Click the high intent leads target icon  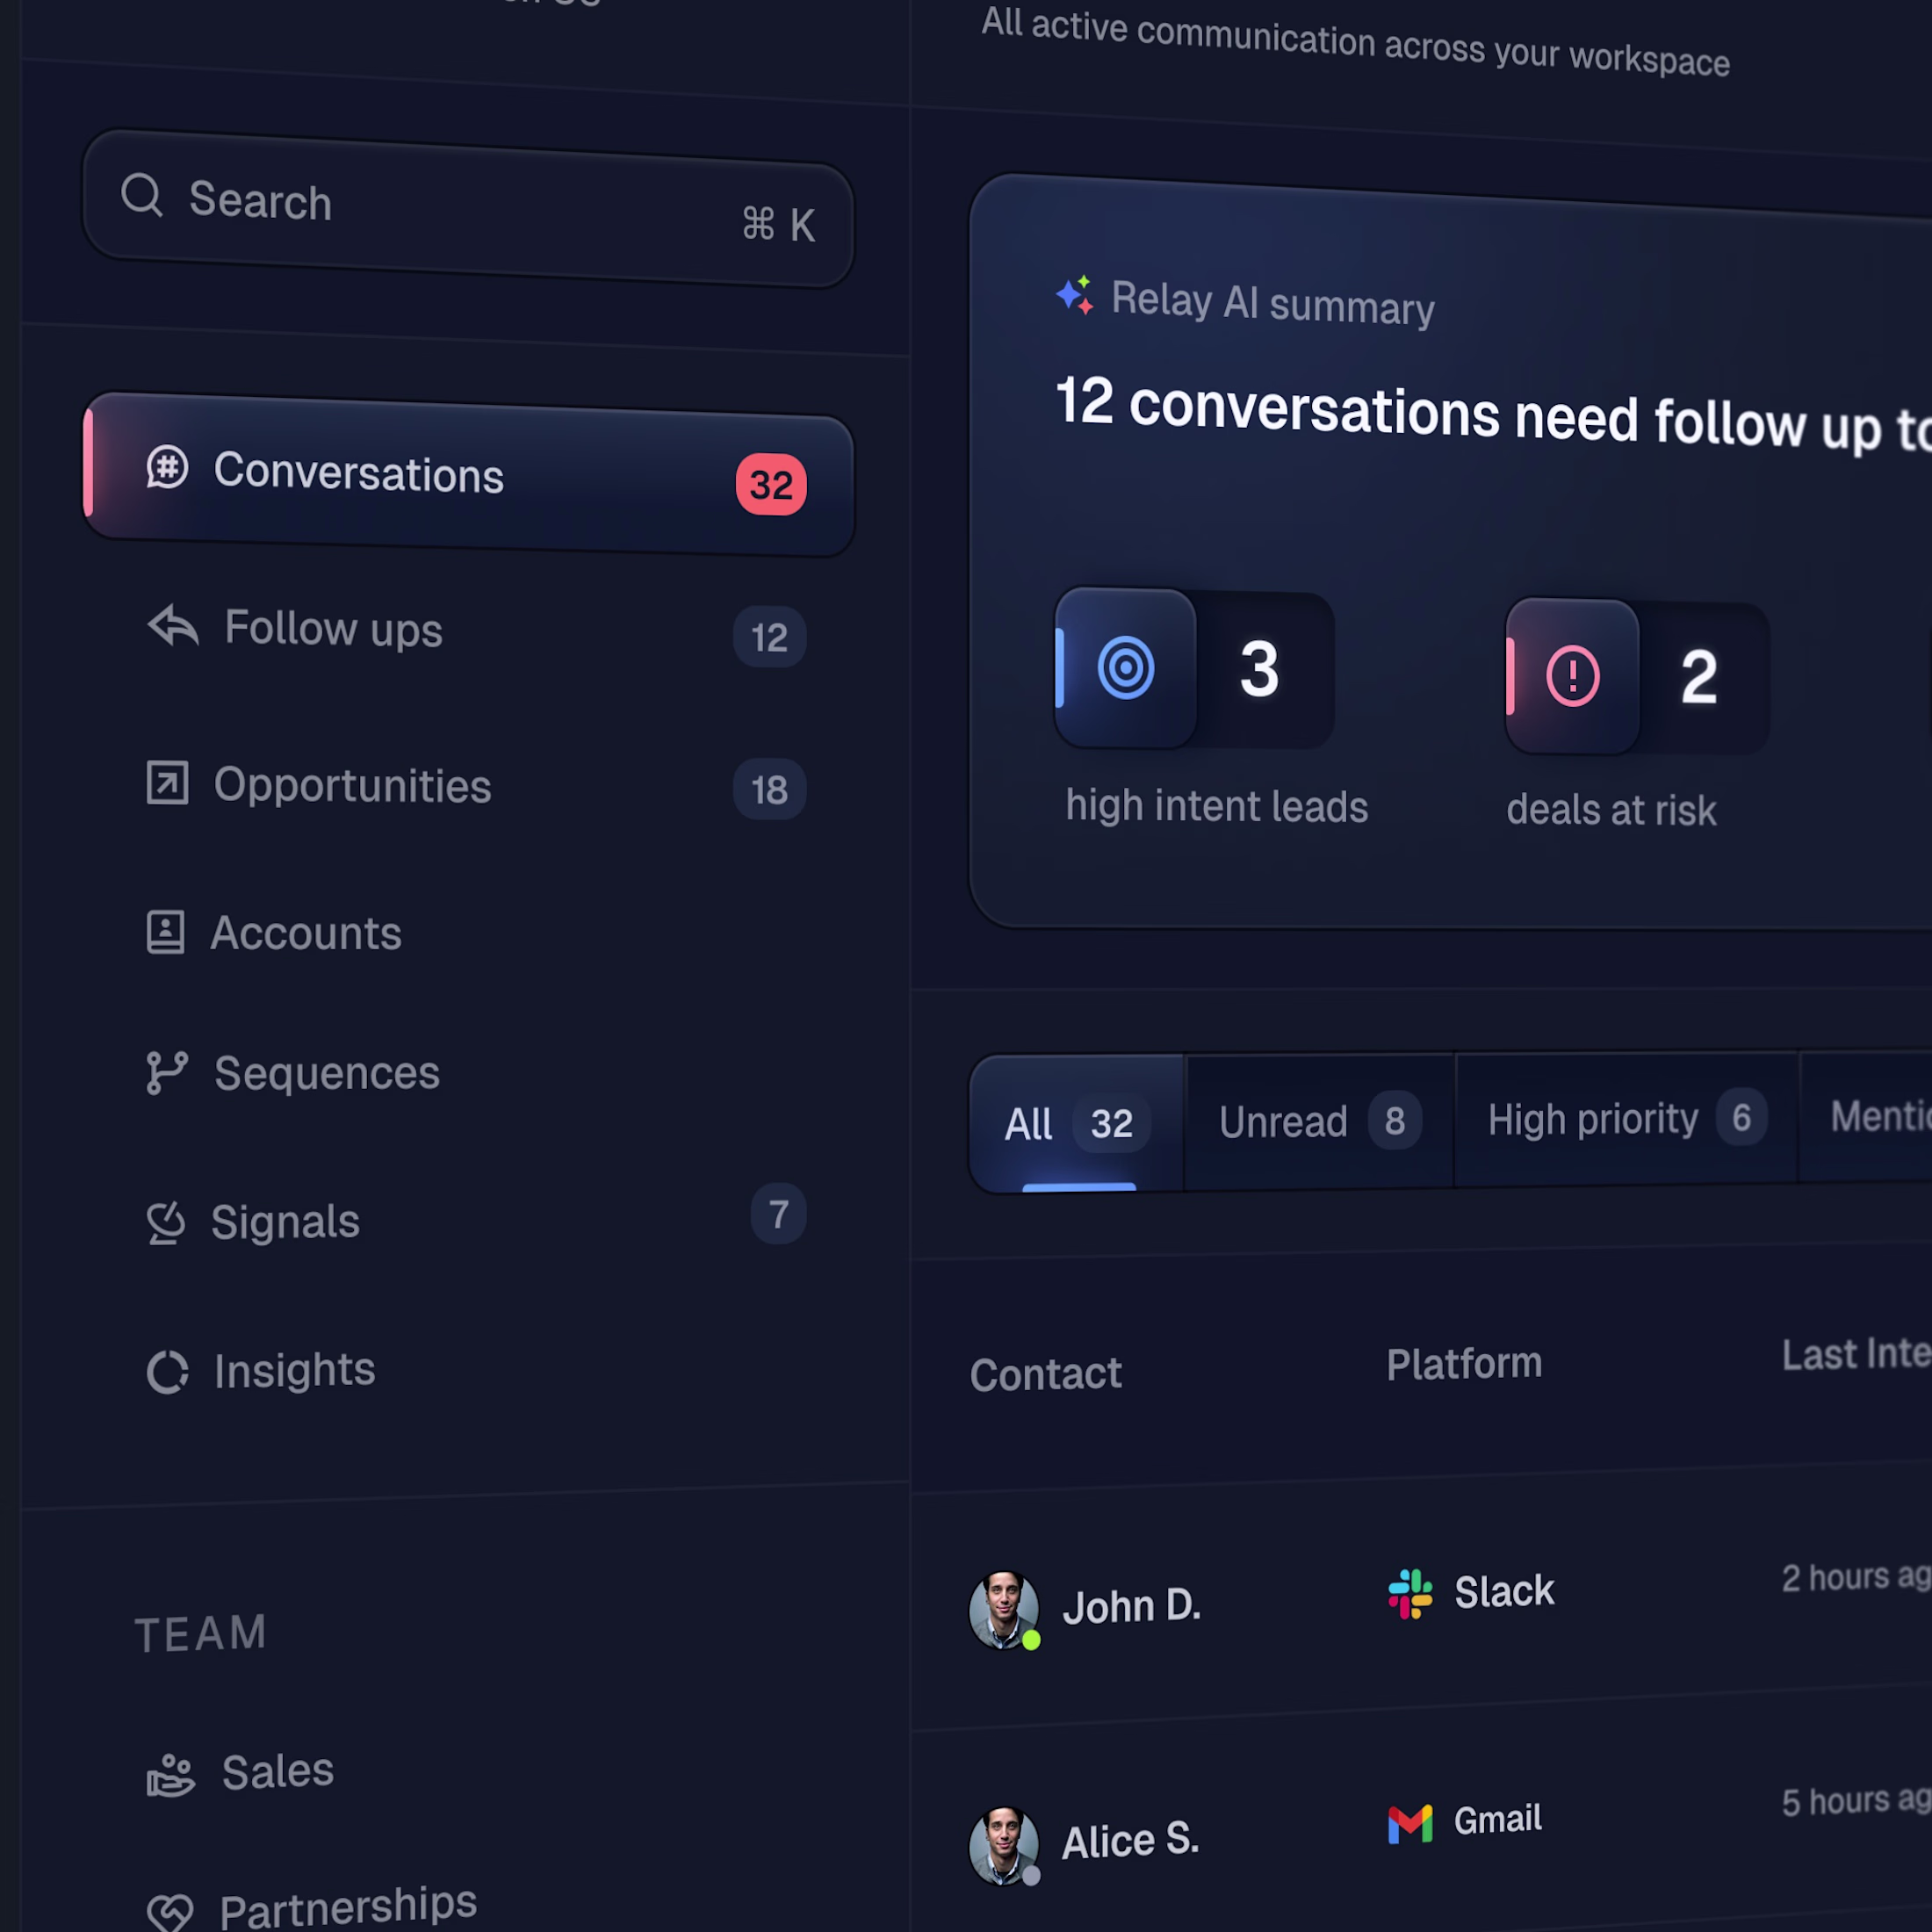pyautogui.click(x=1126, y=667)
